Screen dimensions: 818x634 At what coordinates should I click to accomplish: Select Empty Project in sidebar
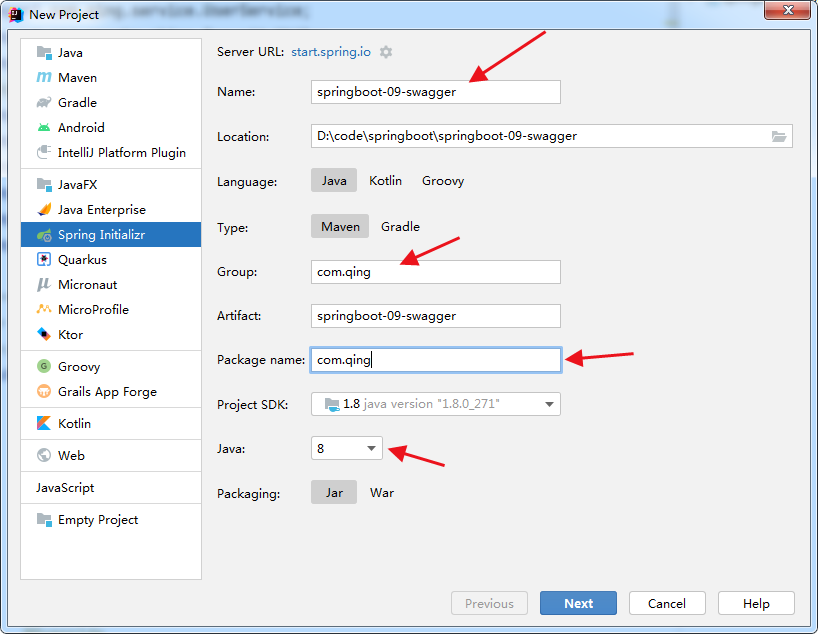click(111, 520)
